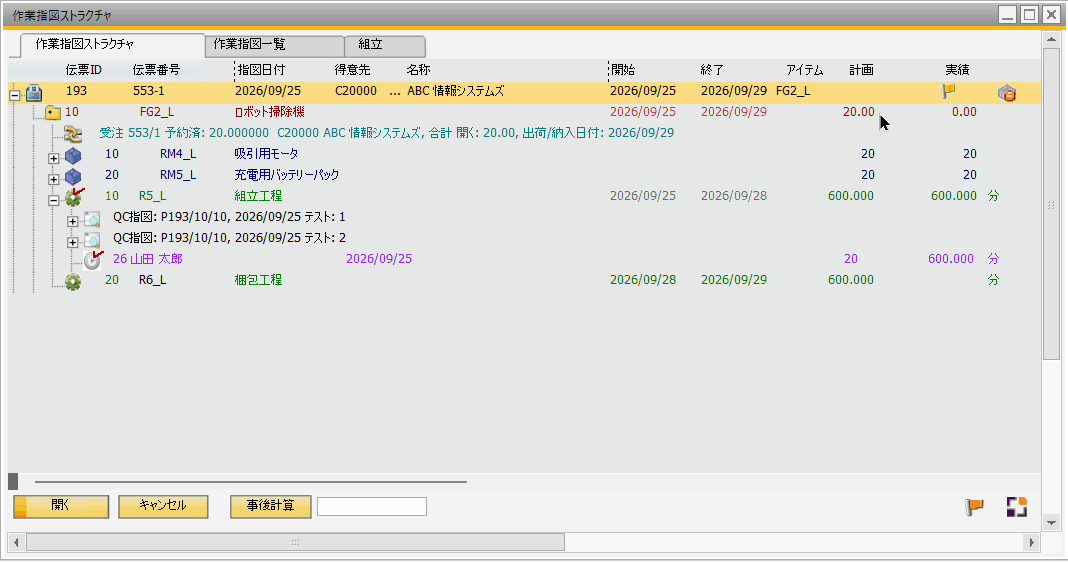The height and width of the screenshot is (562, 1068).
Task: Select the 組立工程 operation row
Action: tap(524, 196)
